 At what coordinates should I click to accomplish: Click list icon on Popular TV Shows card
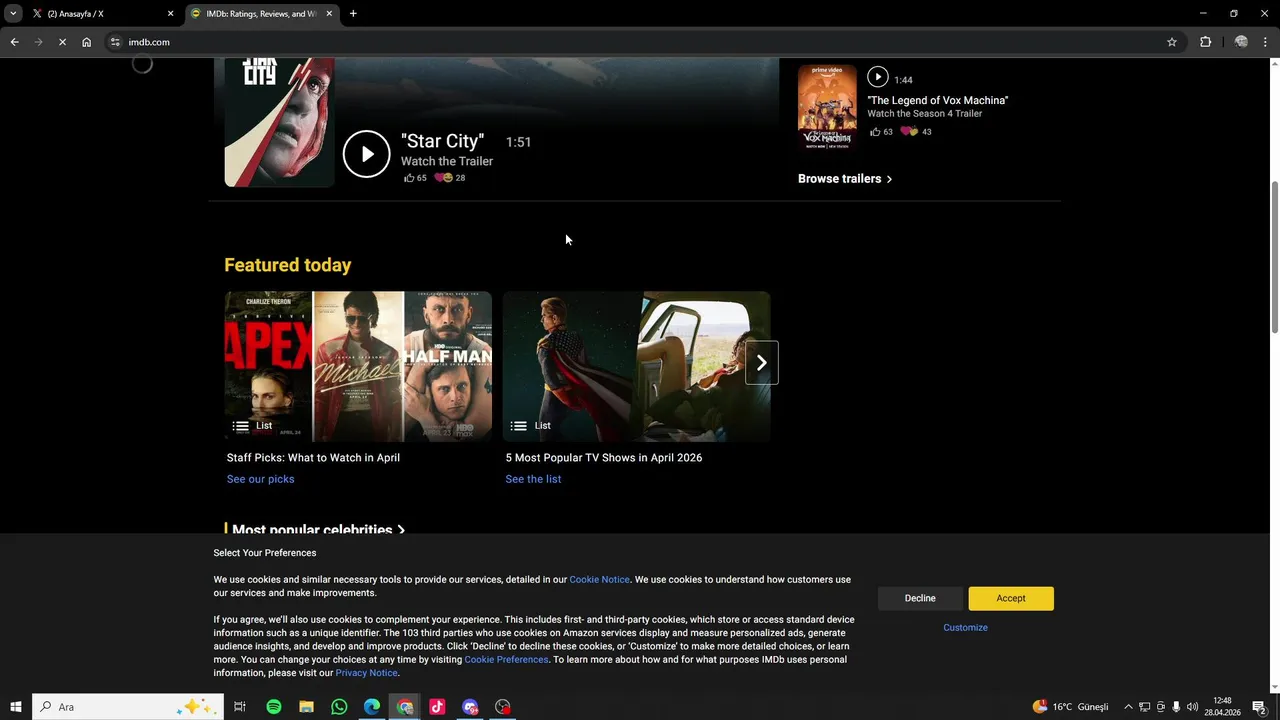(518, 426)
